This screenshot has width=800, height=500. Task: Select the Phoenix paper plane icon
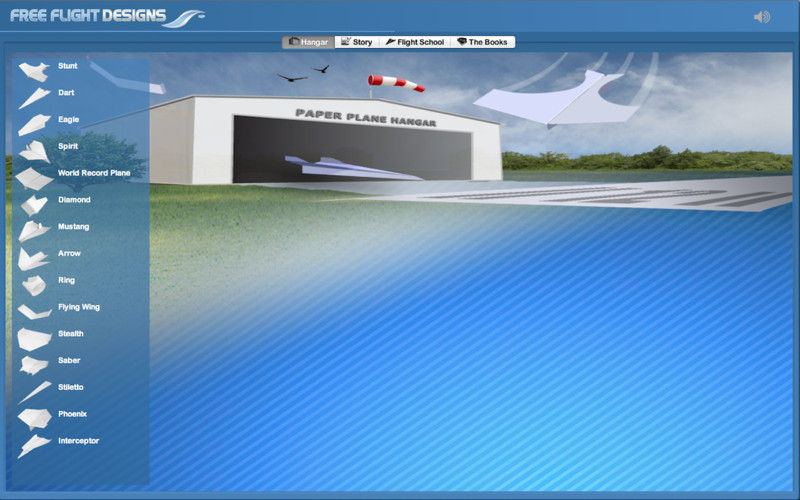(35, 419)
